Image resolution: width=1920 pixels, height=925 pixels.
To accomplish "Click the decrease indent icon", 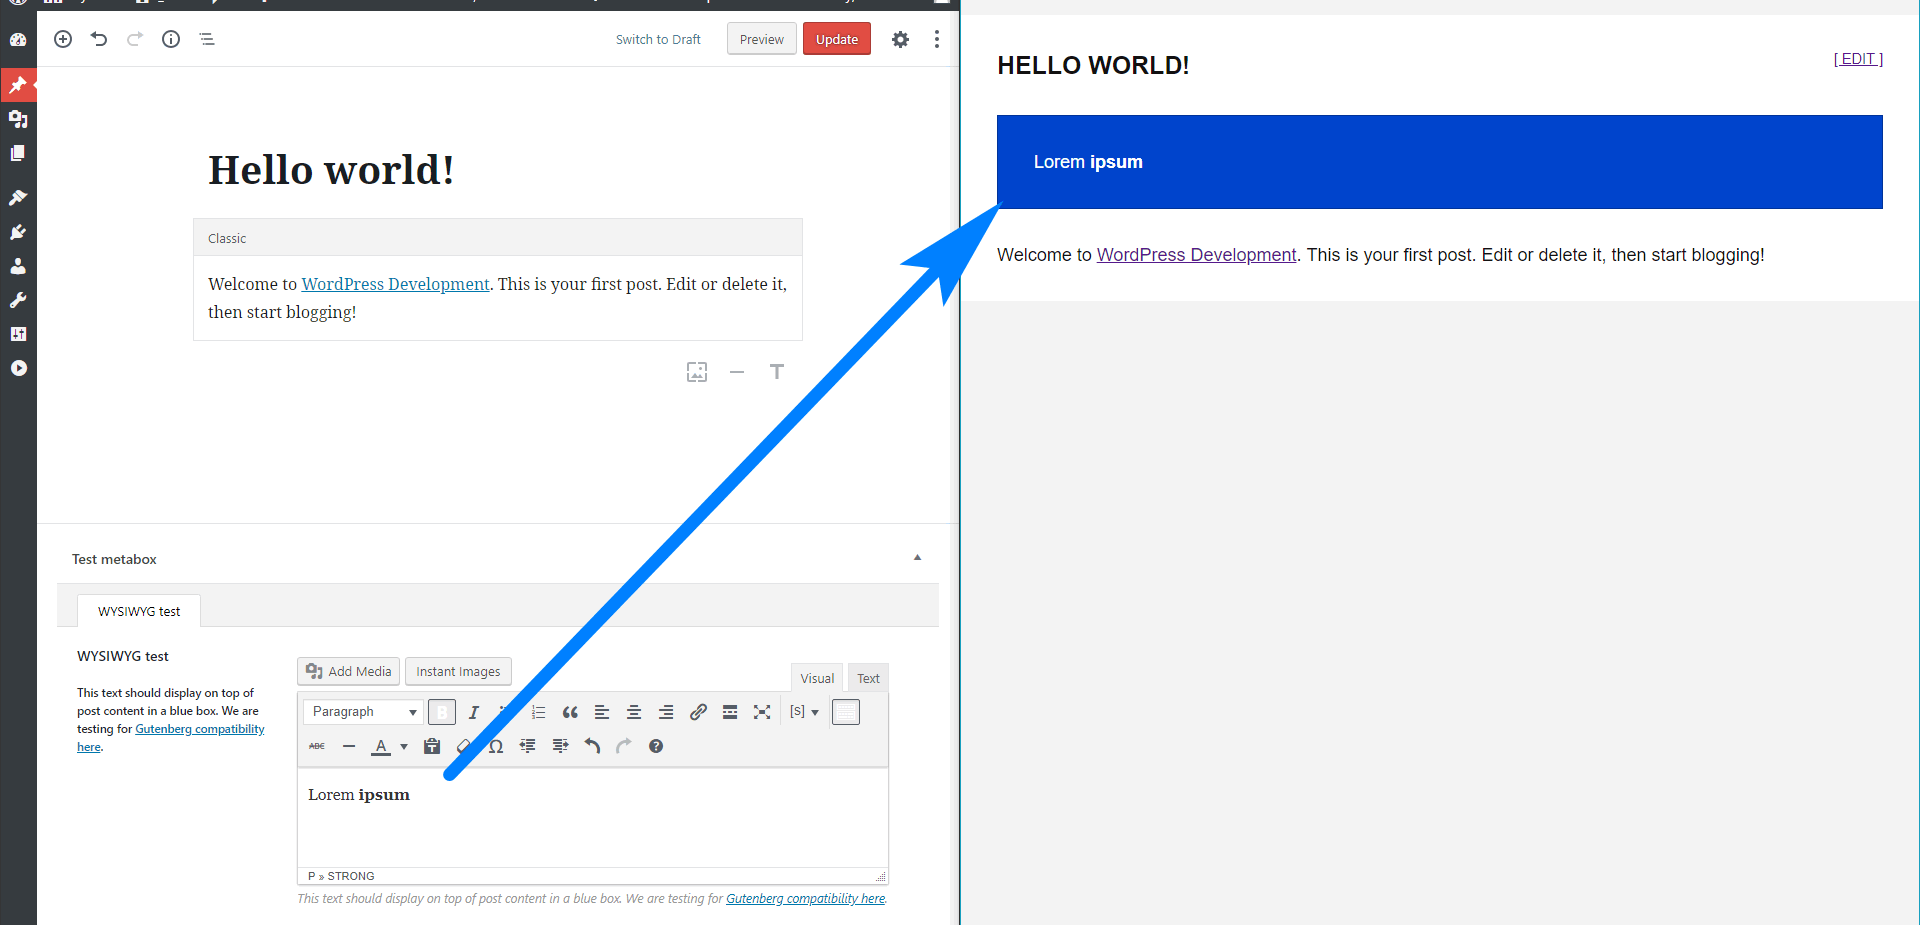I will [x=528, y=746].
